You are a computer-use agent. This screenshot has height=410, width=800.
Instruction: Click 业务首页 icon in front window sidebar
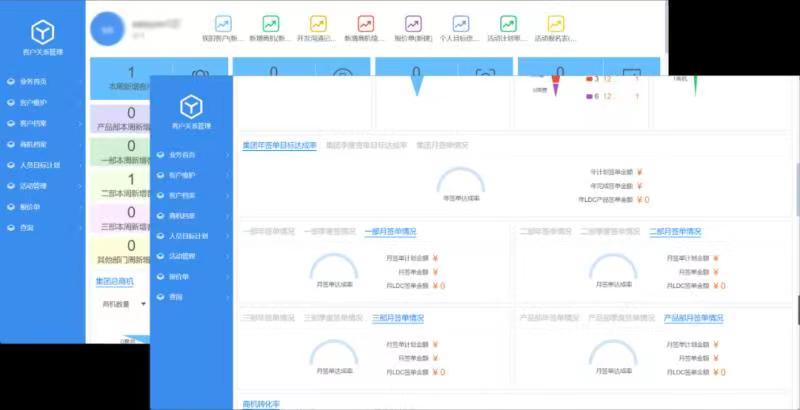[160, 155]
